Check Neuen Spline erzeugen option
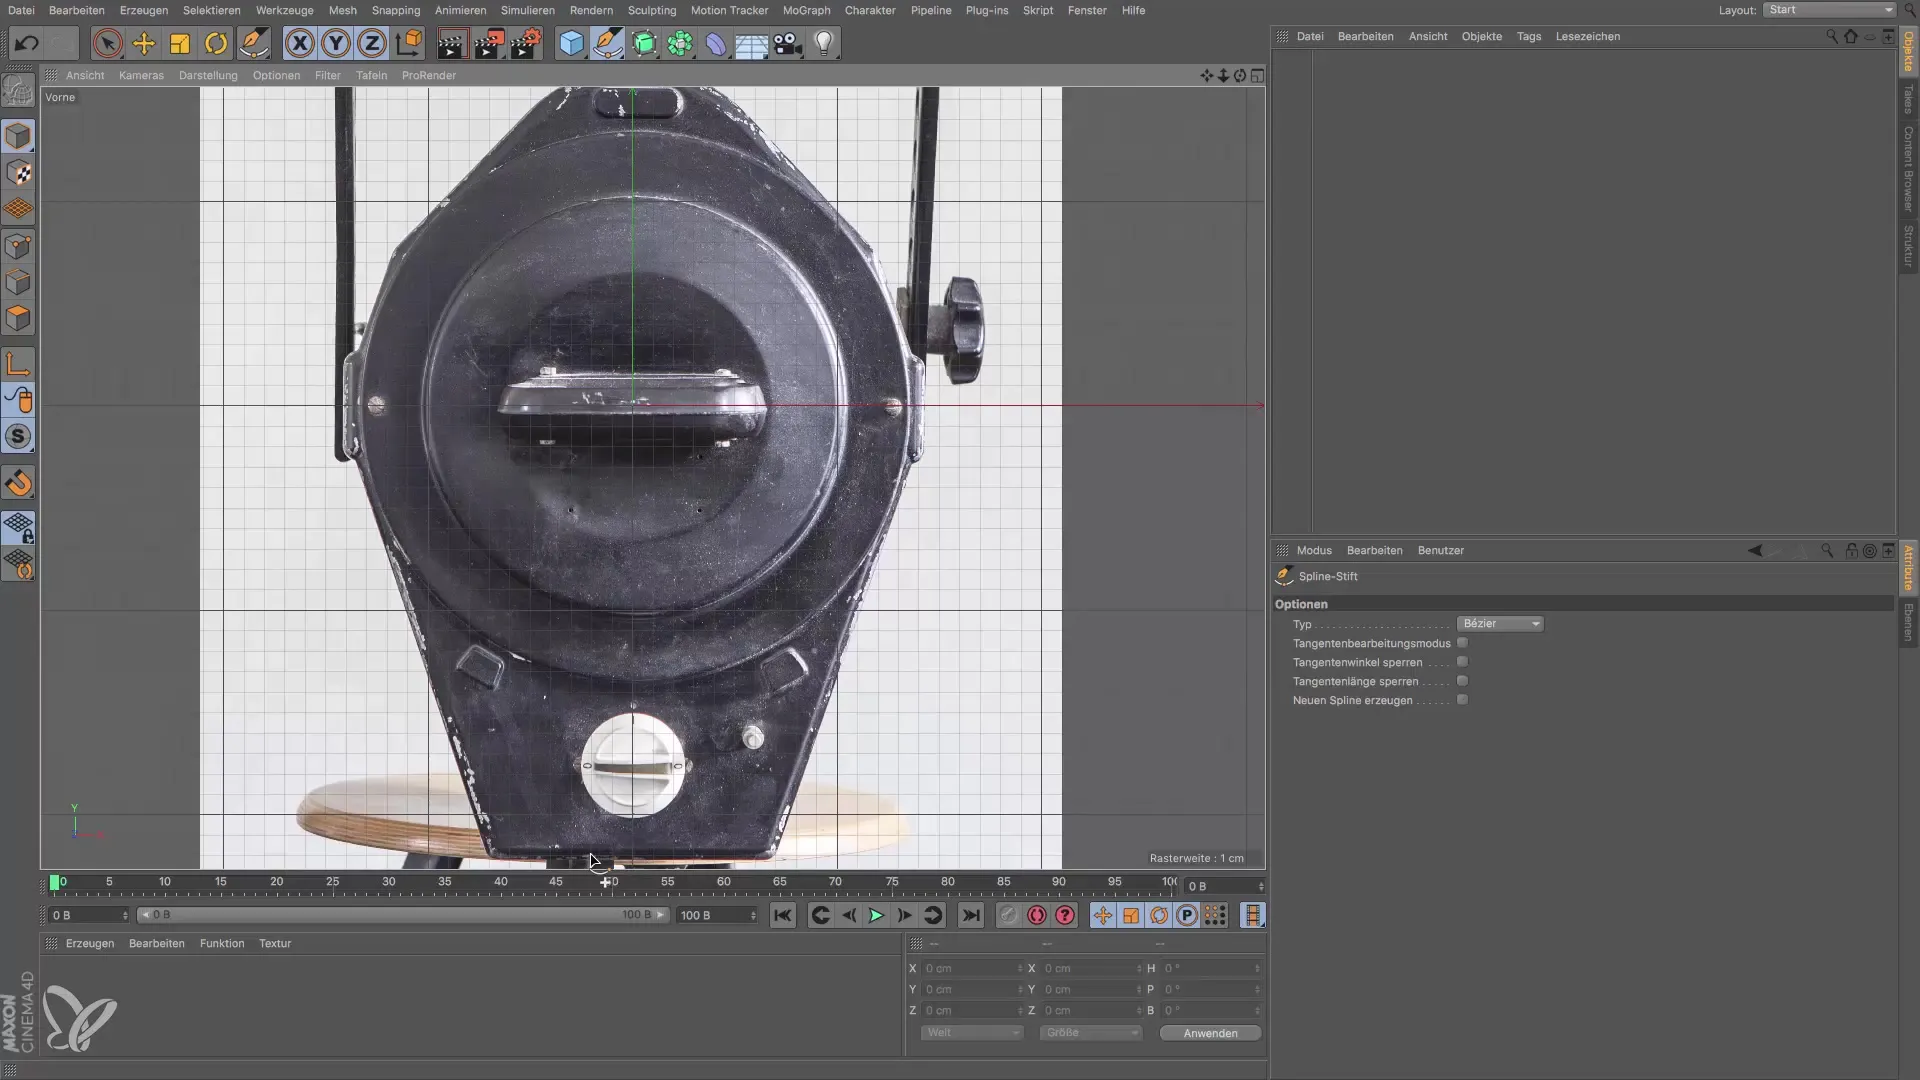The height and width of the screenshot is (1080, 1920). 1462,700
